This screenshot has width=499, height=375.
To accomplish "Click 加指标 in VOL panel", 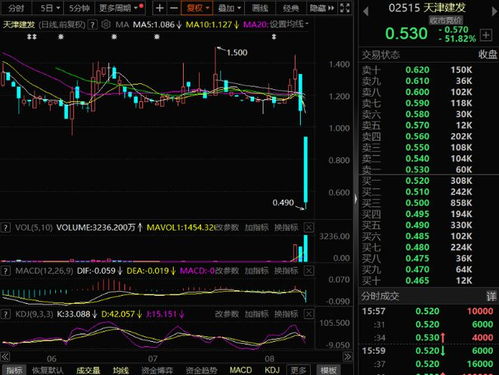I will (256, 228).
